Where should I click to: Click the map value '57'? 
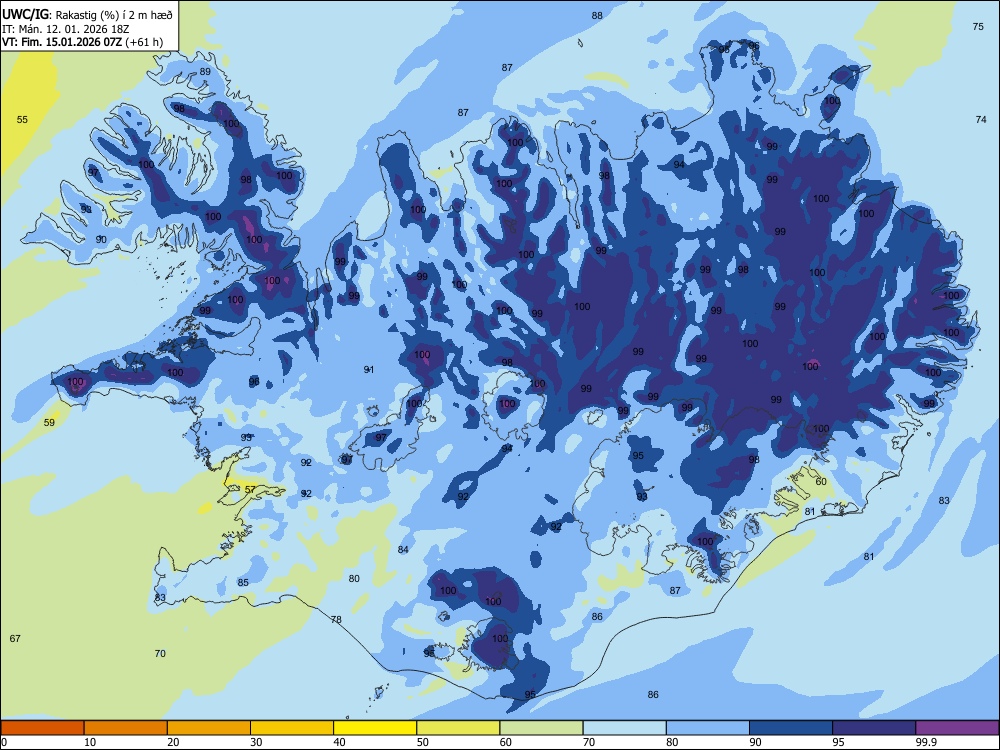pos(250,489)
